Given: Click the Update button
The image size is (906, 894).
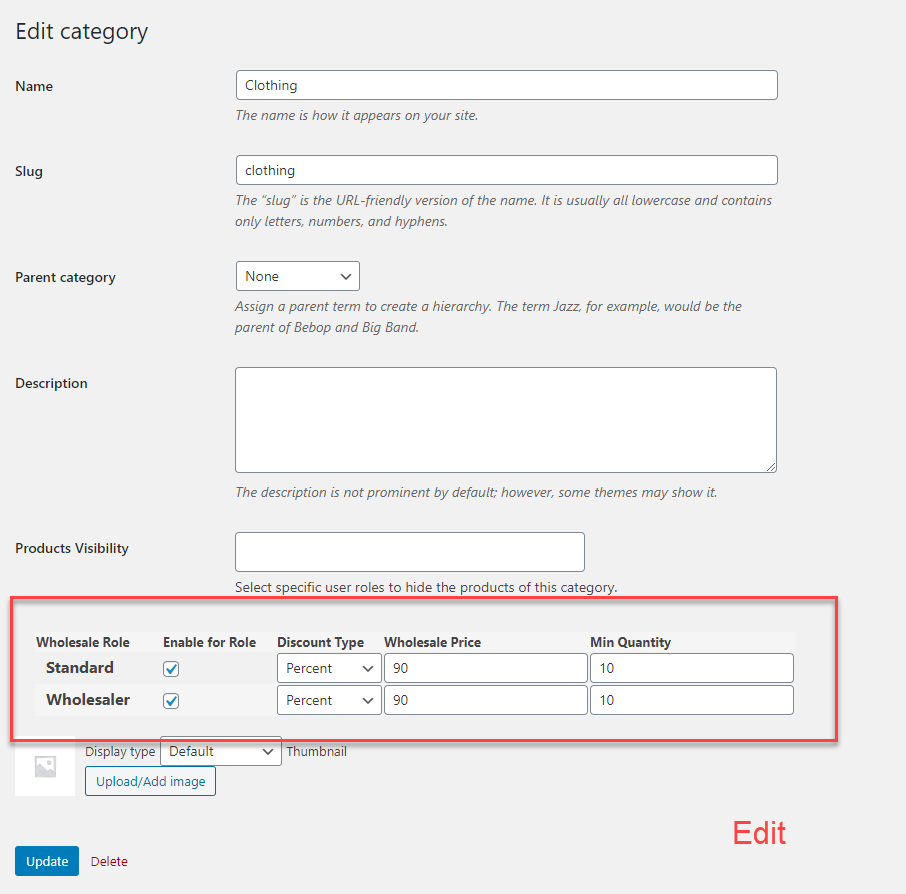Looking at the screenshot, I should pos(47,861).
